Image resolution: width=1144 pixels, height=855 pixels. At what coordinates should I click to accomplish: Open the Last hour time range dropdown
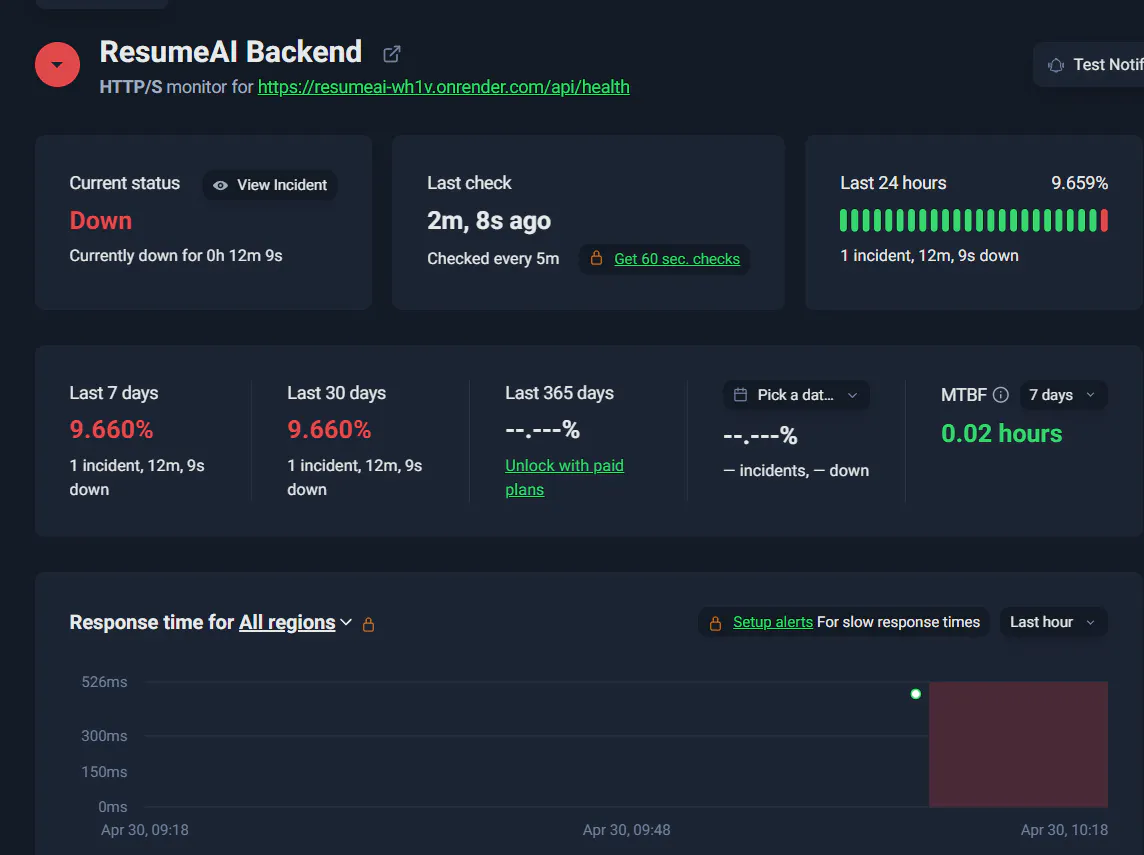pyautogui.click(x=1053, y=622)
